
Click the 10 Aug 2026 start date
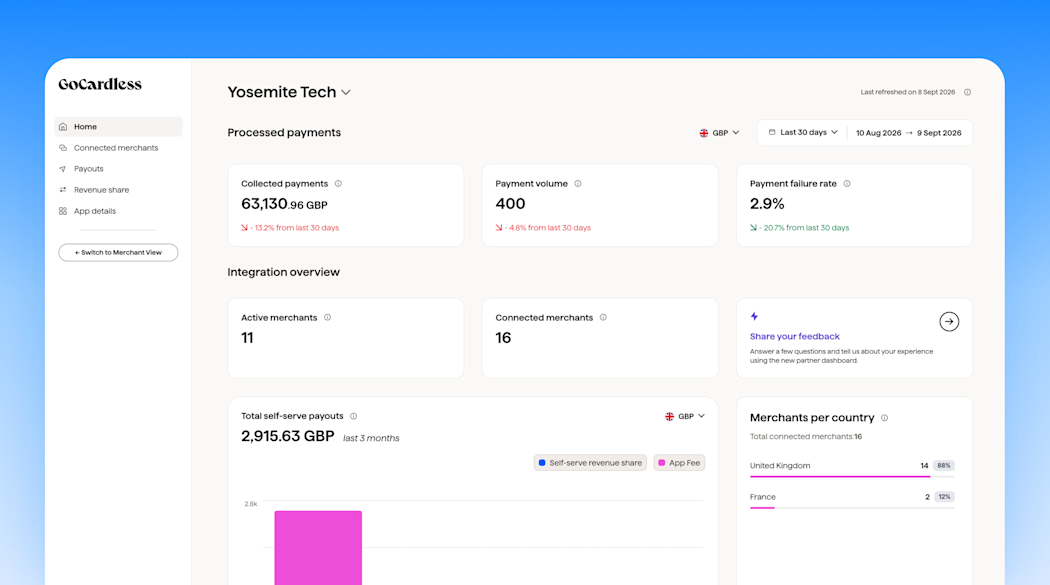pos(879,133)
